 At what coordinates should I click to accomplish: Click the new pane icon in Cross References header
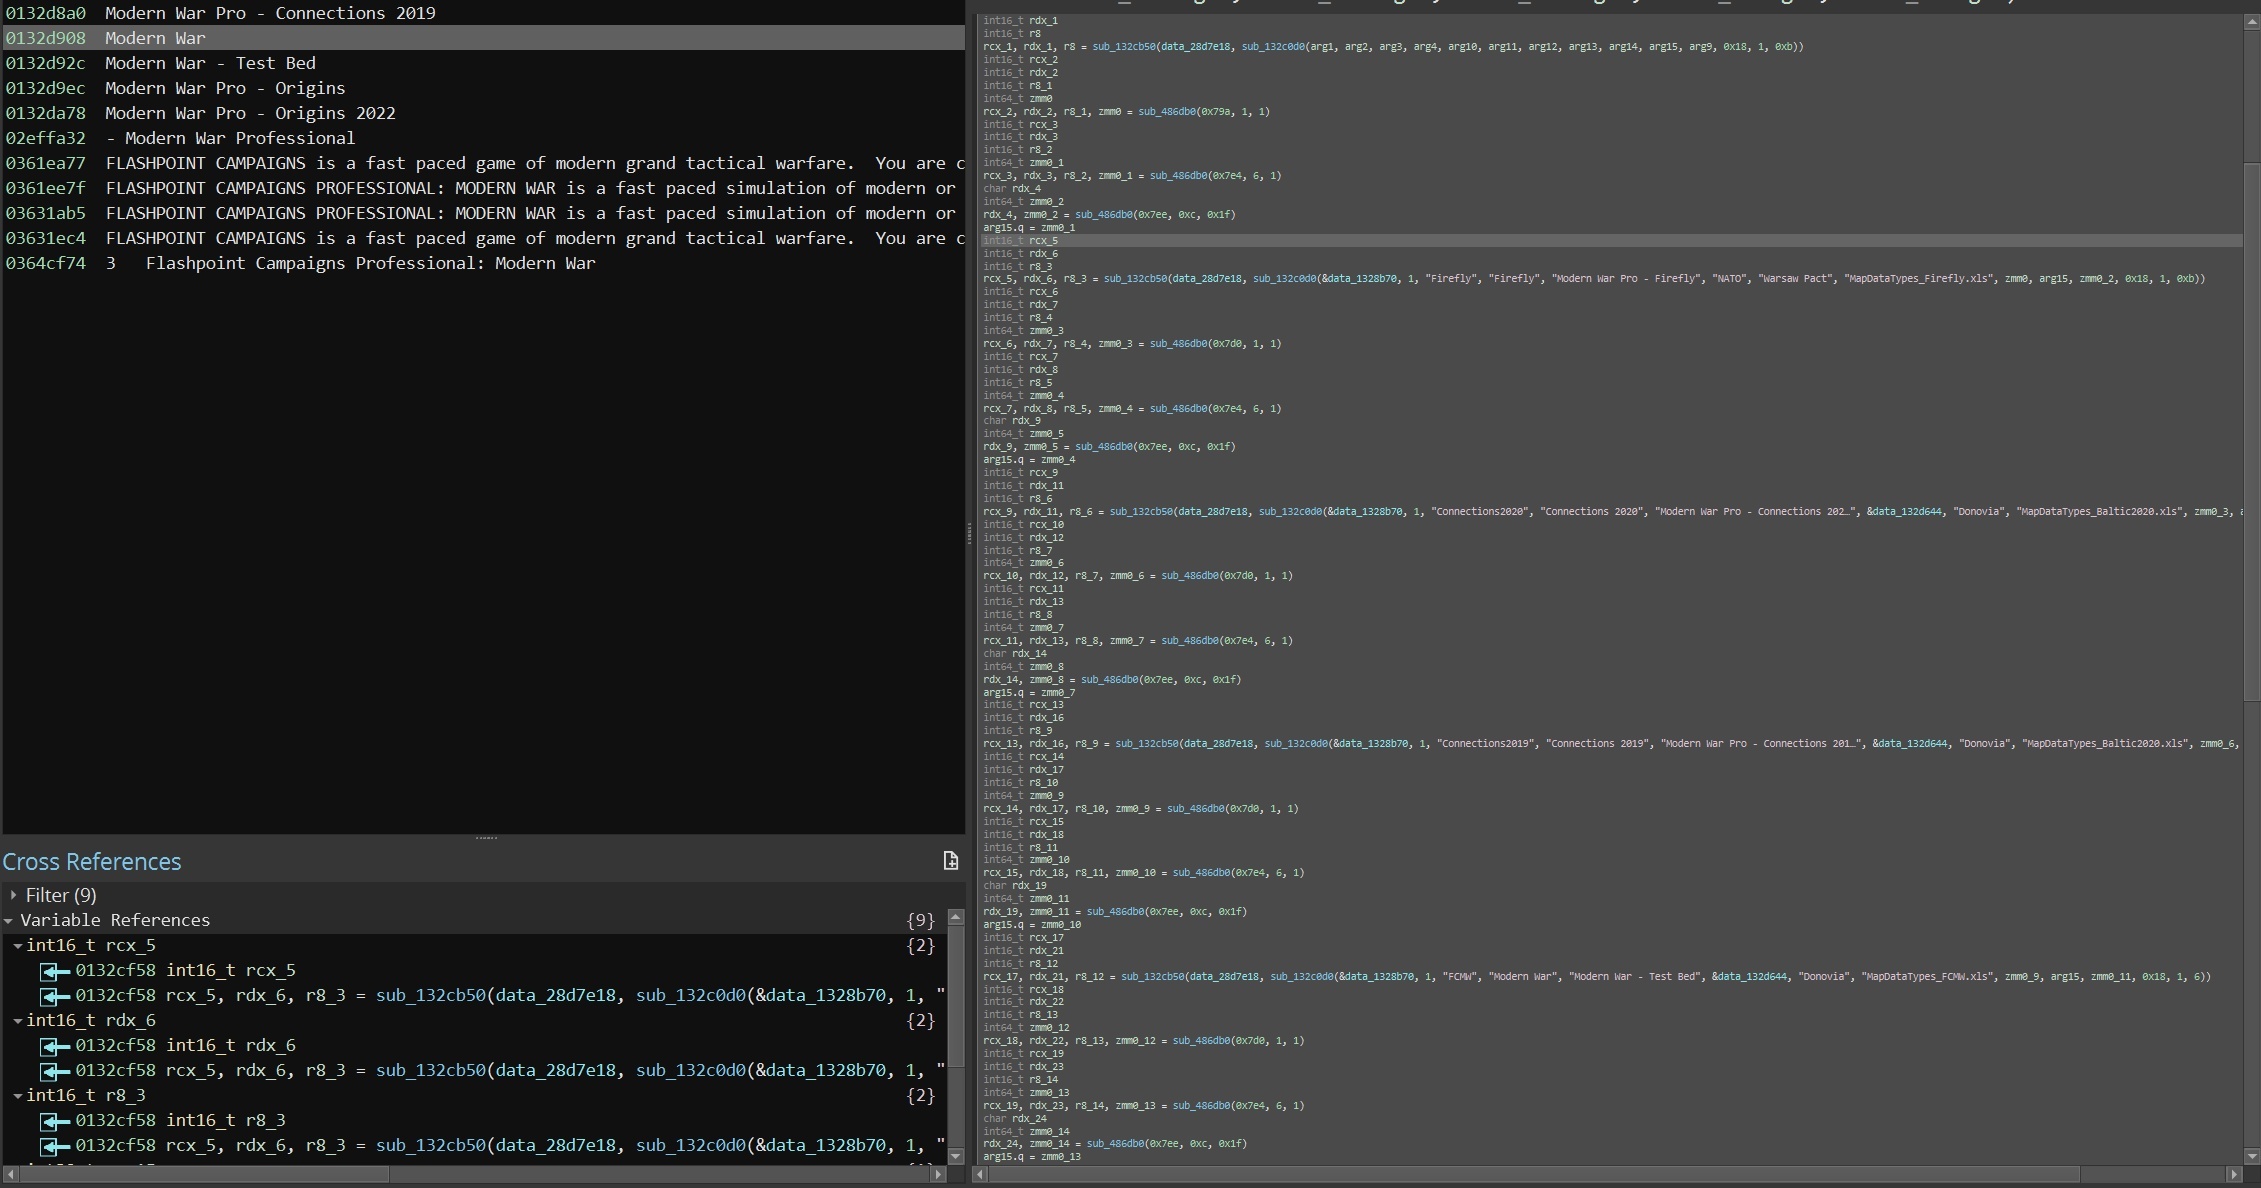(950, 861)
